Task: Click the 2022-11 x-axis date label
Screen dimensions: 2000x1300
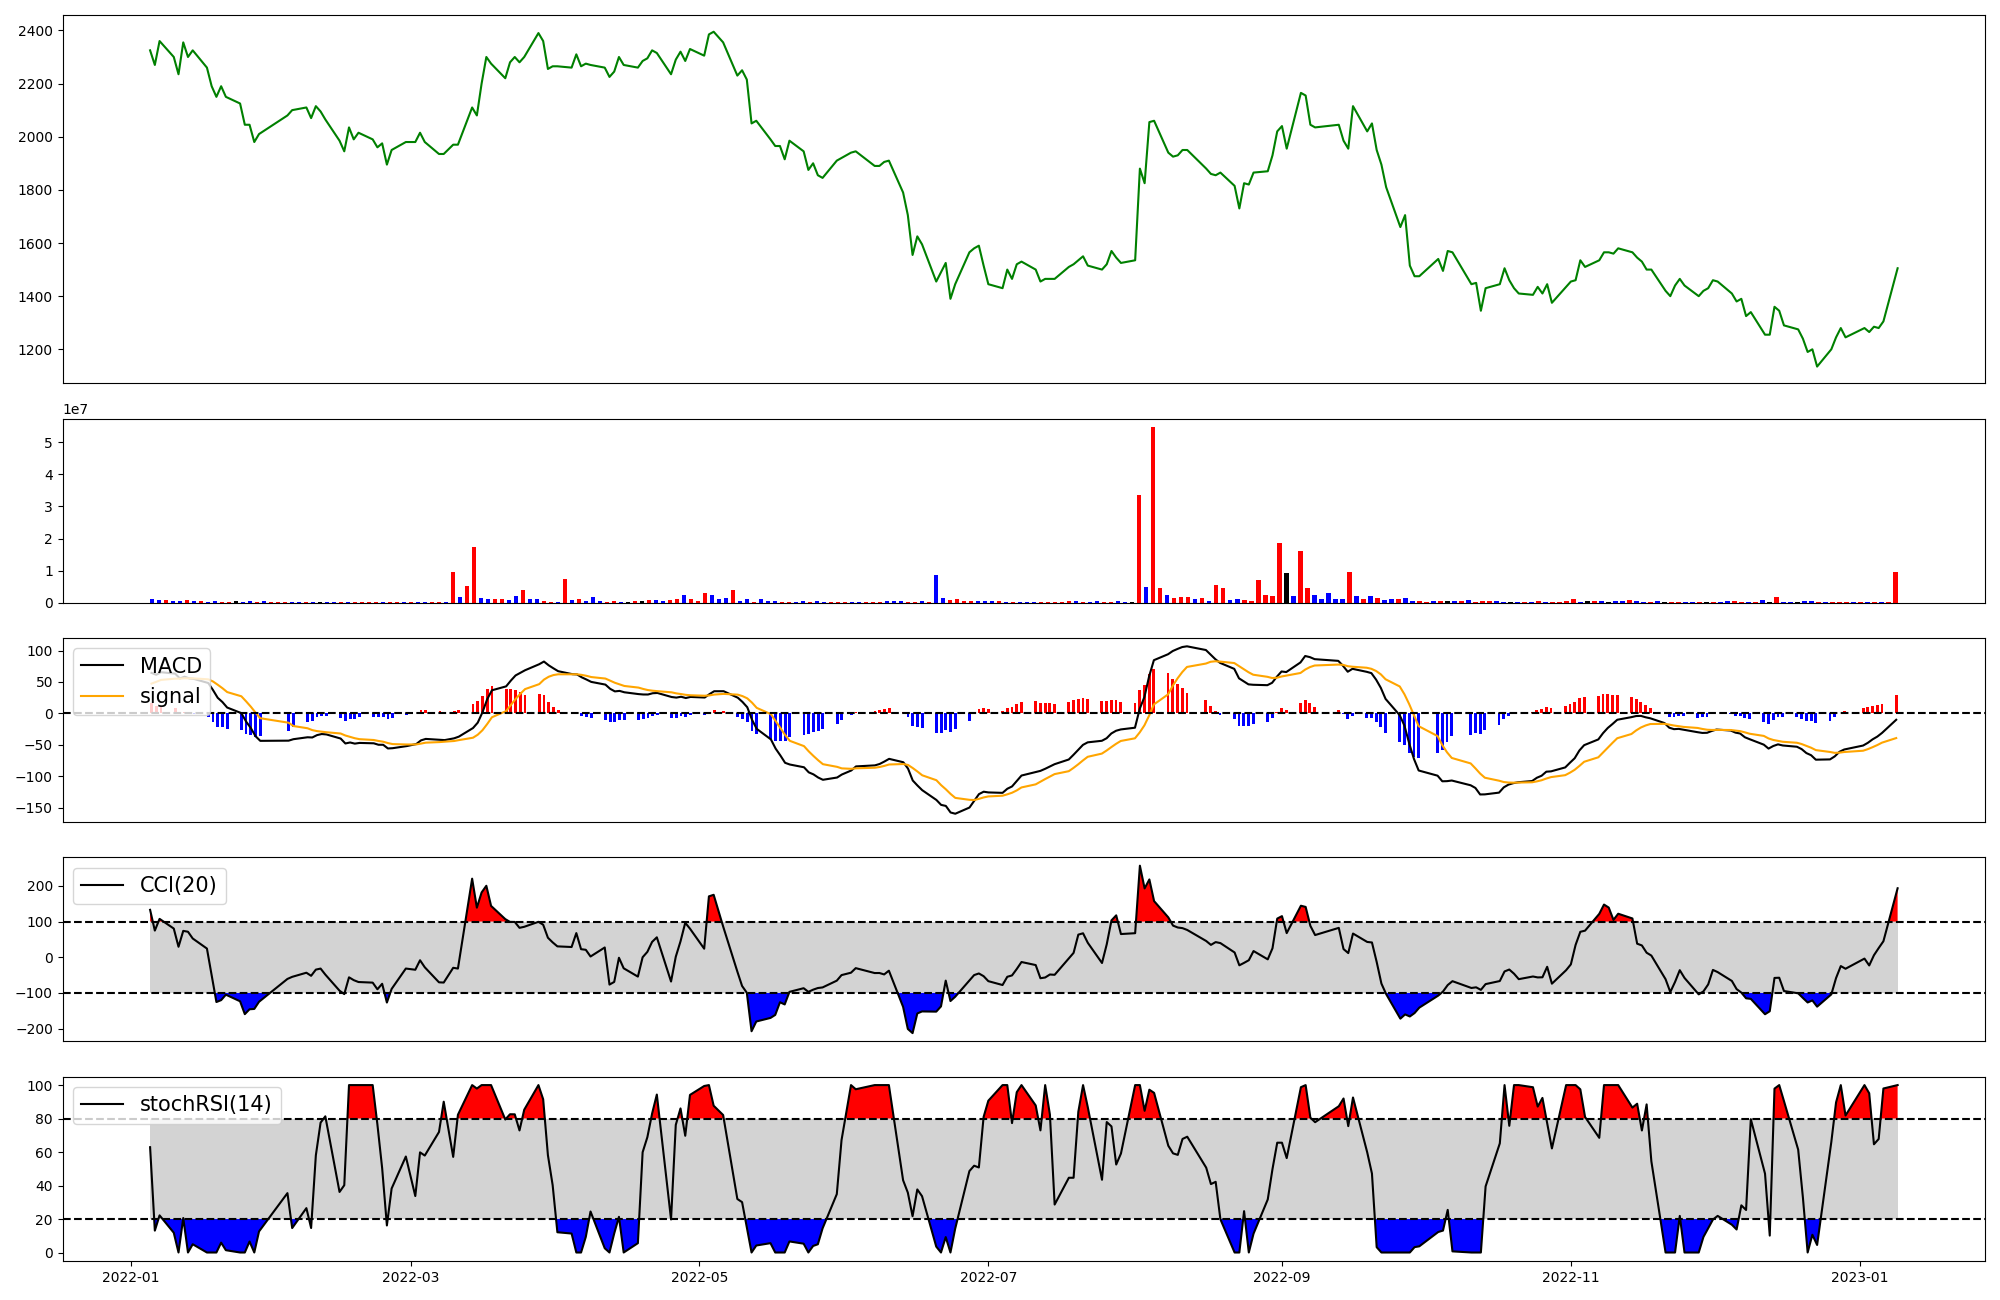Action: (x=1570, y=1277)
